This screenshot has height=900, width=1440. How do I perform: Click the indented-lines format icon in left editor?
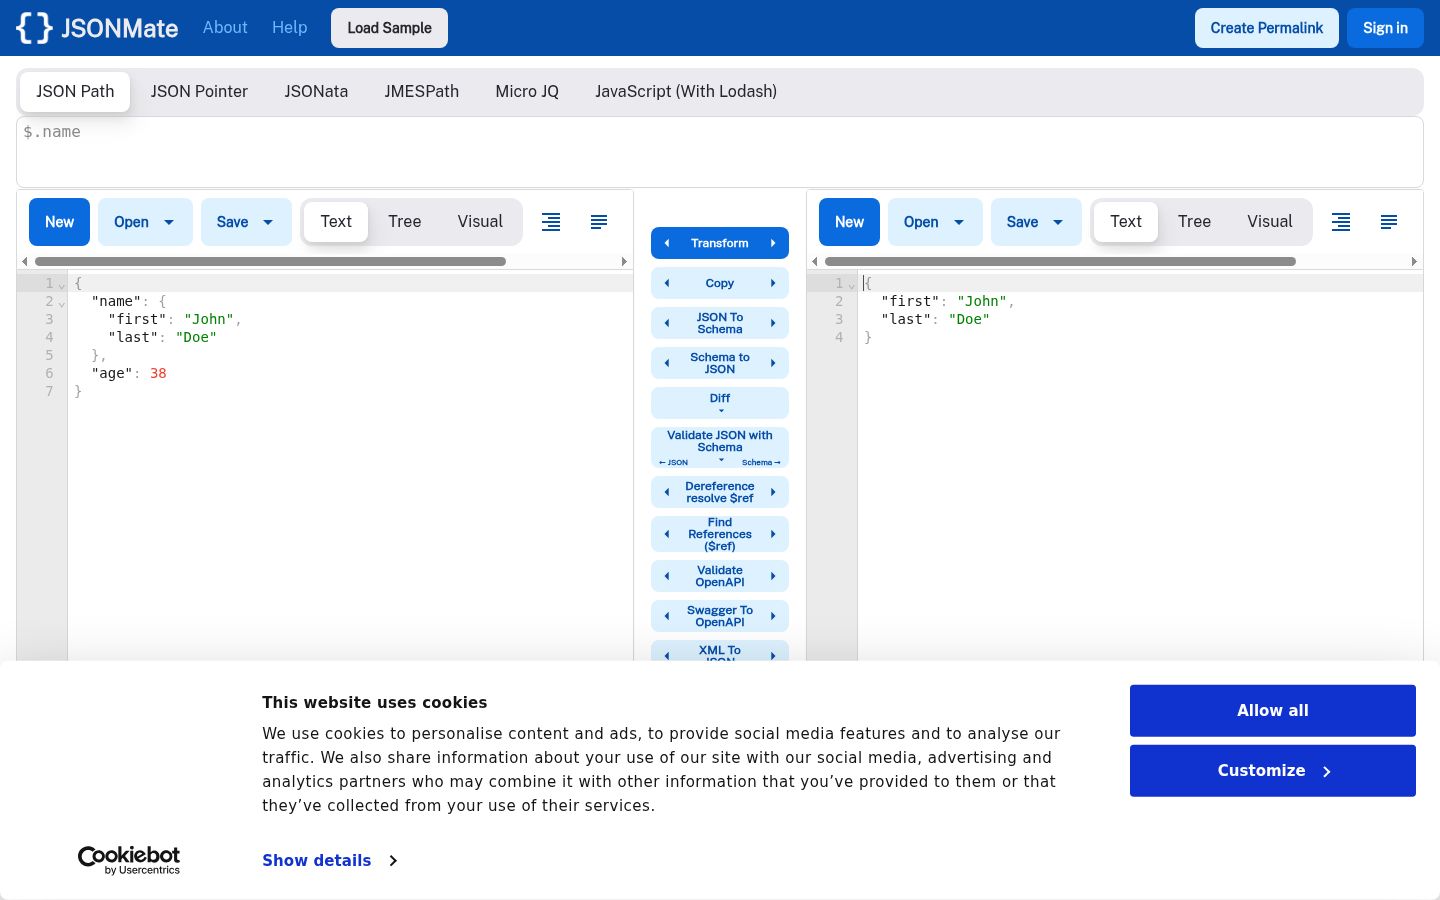551,222
